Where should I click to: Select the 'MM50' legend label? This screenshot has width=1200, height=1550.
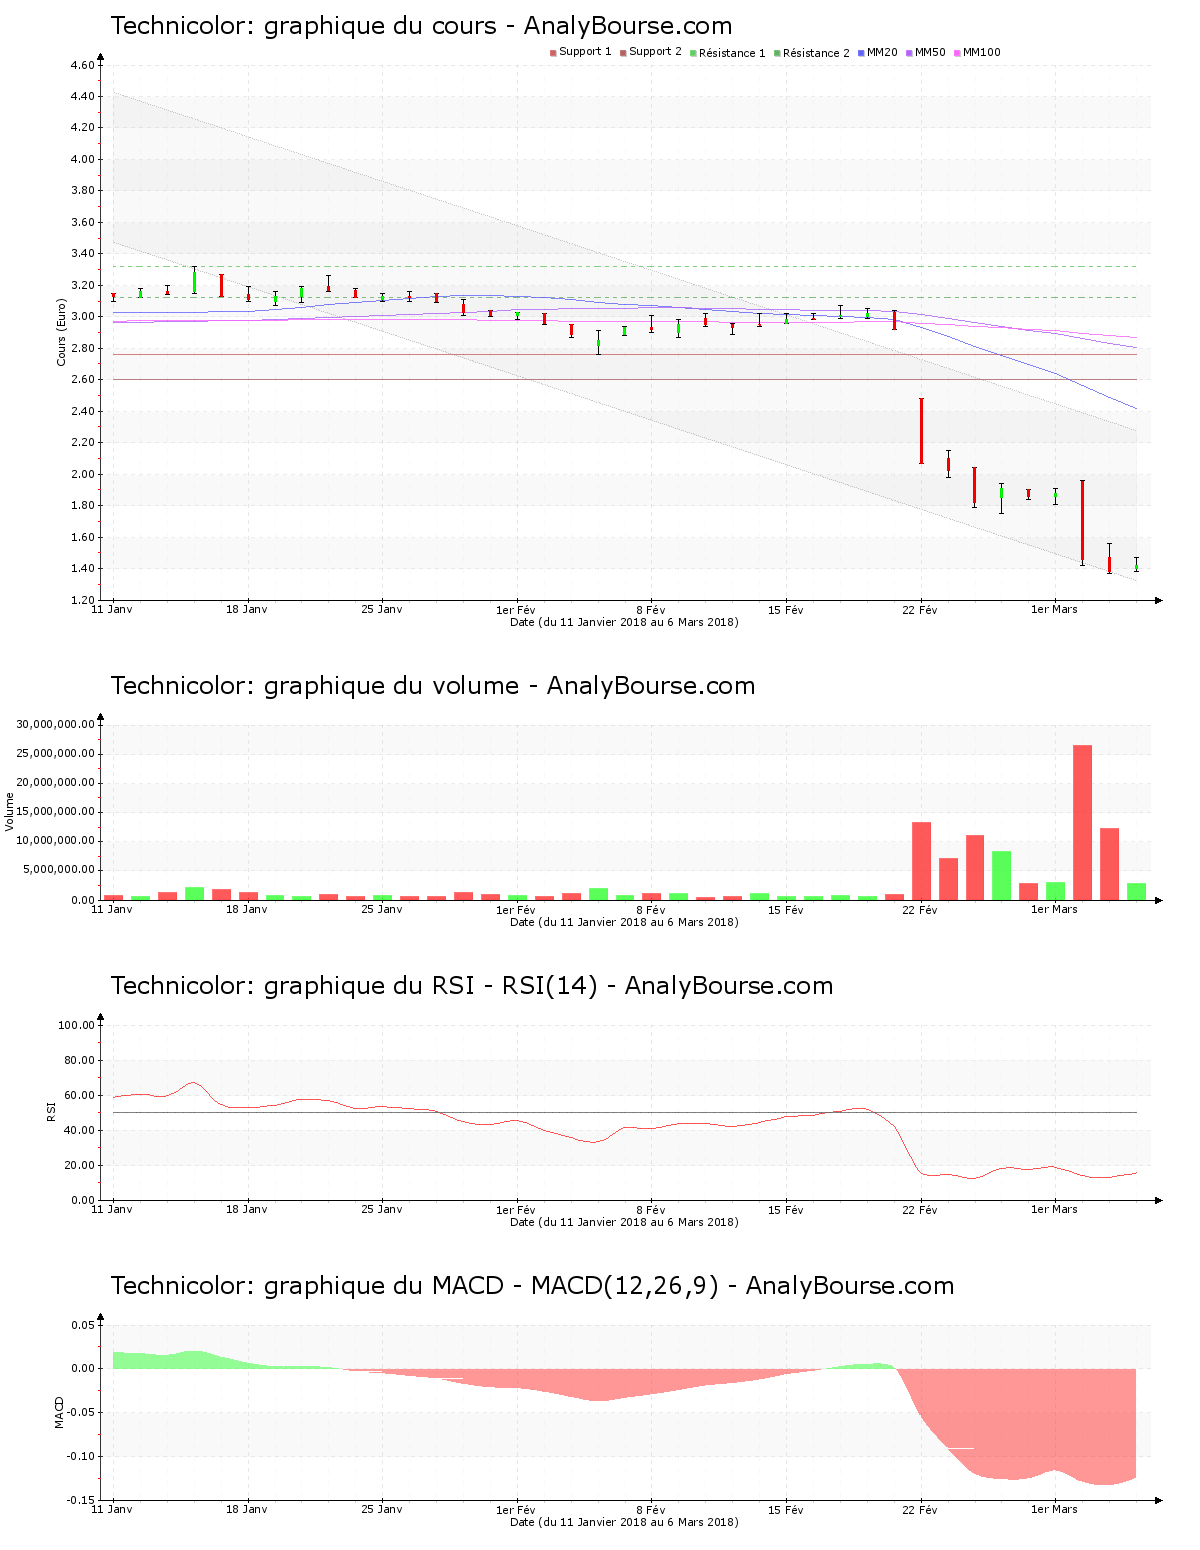930,52
